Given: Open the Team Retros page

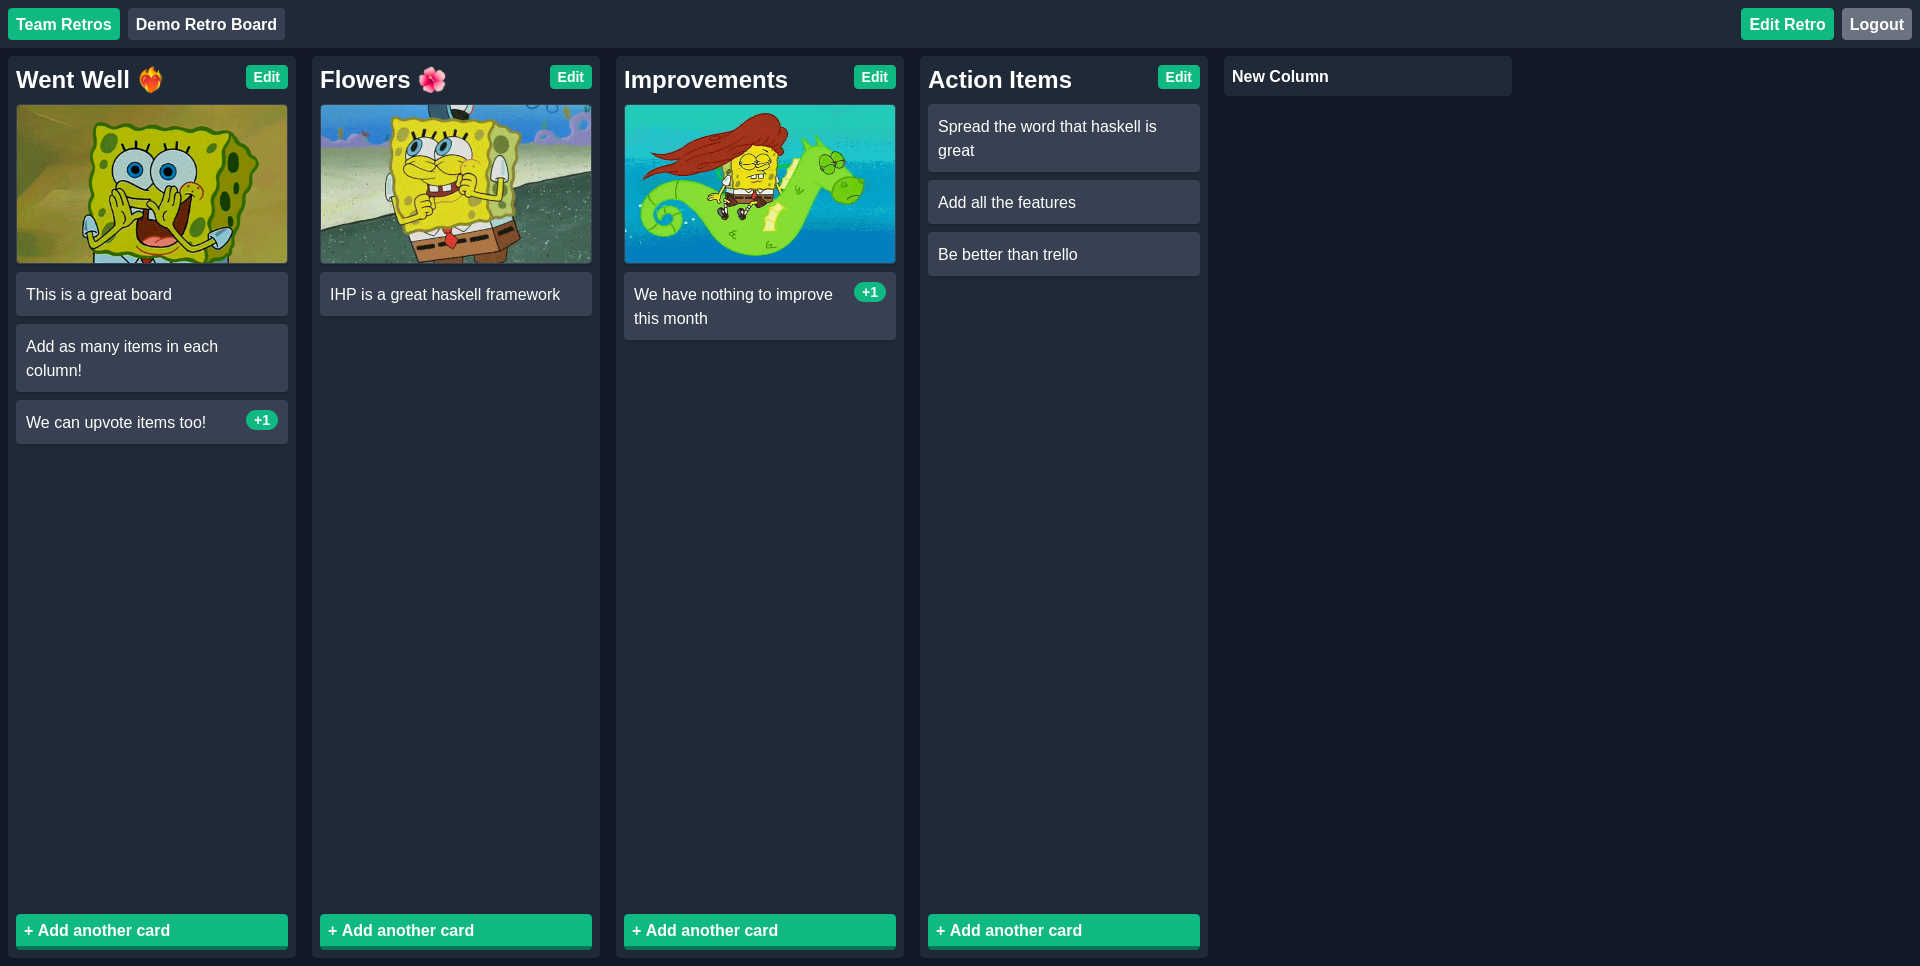Looking at the screenshot, I should tap(64, 24).
